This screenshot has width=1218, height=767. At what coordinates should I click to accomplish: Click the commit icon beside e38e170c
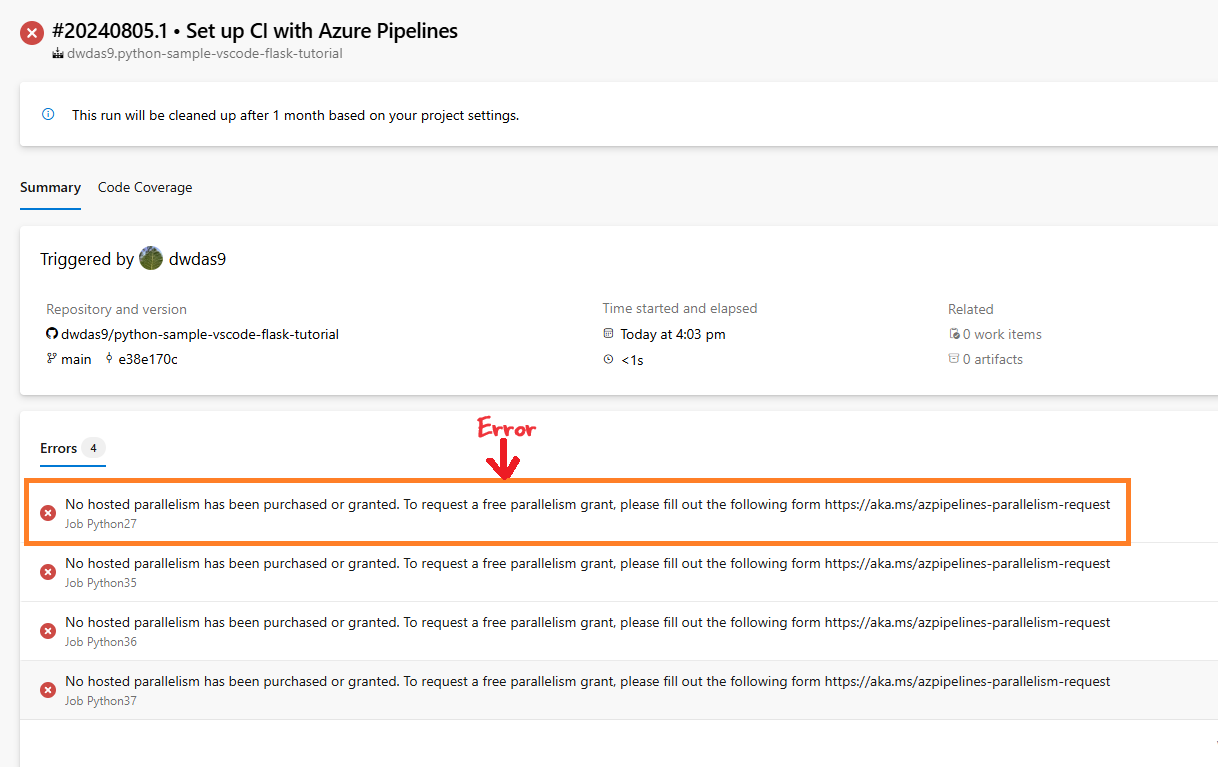(109, 359)
